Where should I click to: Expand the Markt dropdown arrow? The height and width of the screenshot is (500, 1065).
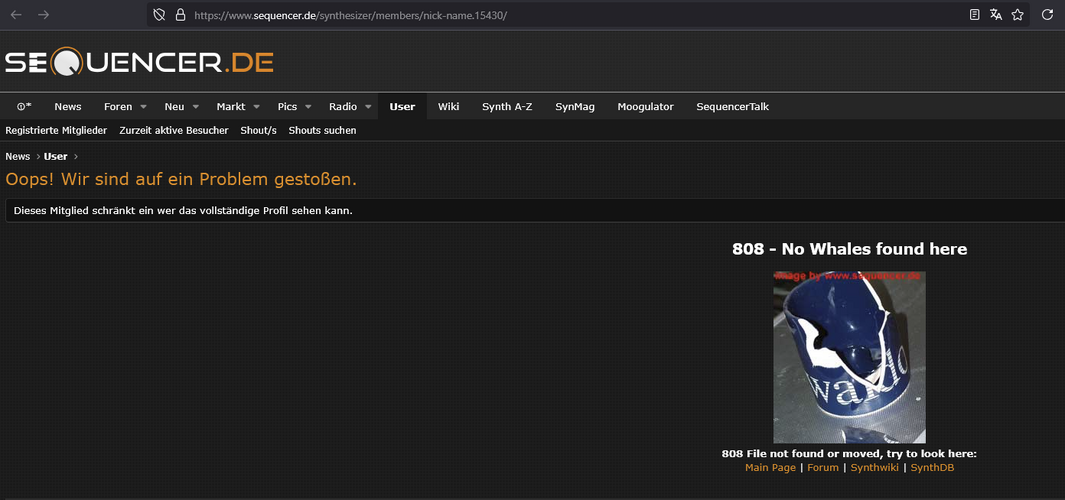pos(257,107)
